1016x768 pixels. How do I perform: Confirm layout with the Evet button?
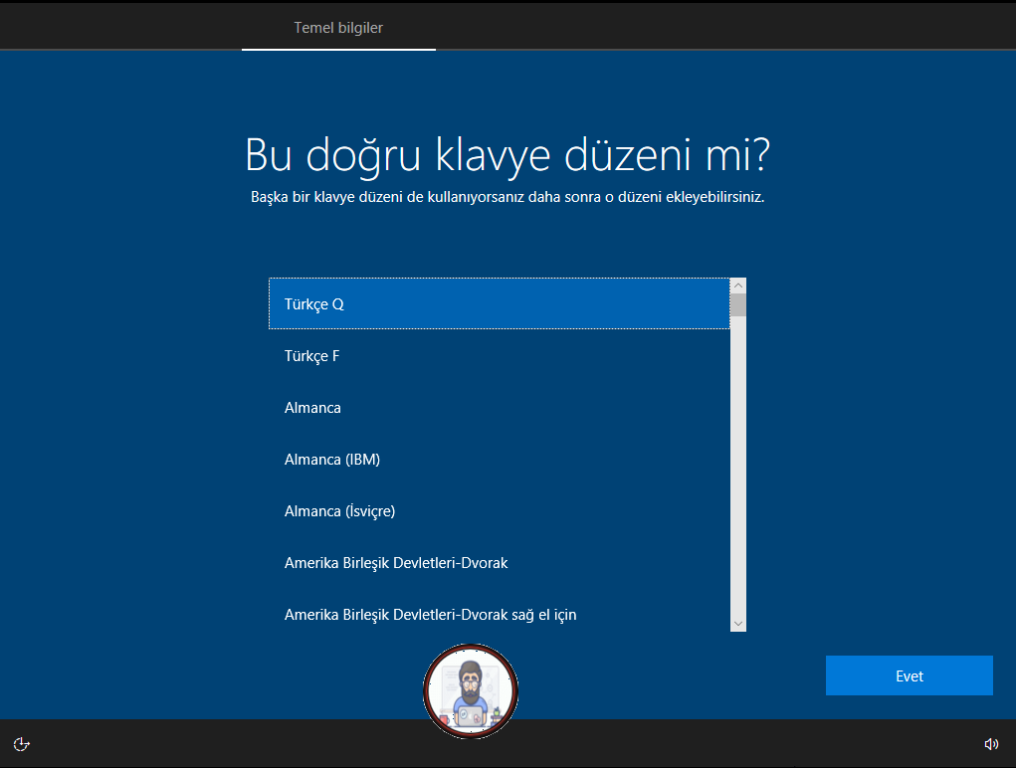(909, 676)
